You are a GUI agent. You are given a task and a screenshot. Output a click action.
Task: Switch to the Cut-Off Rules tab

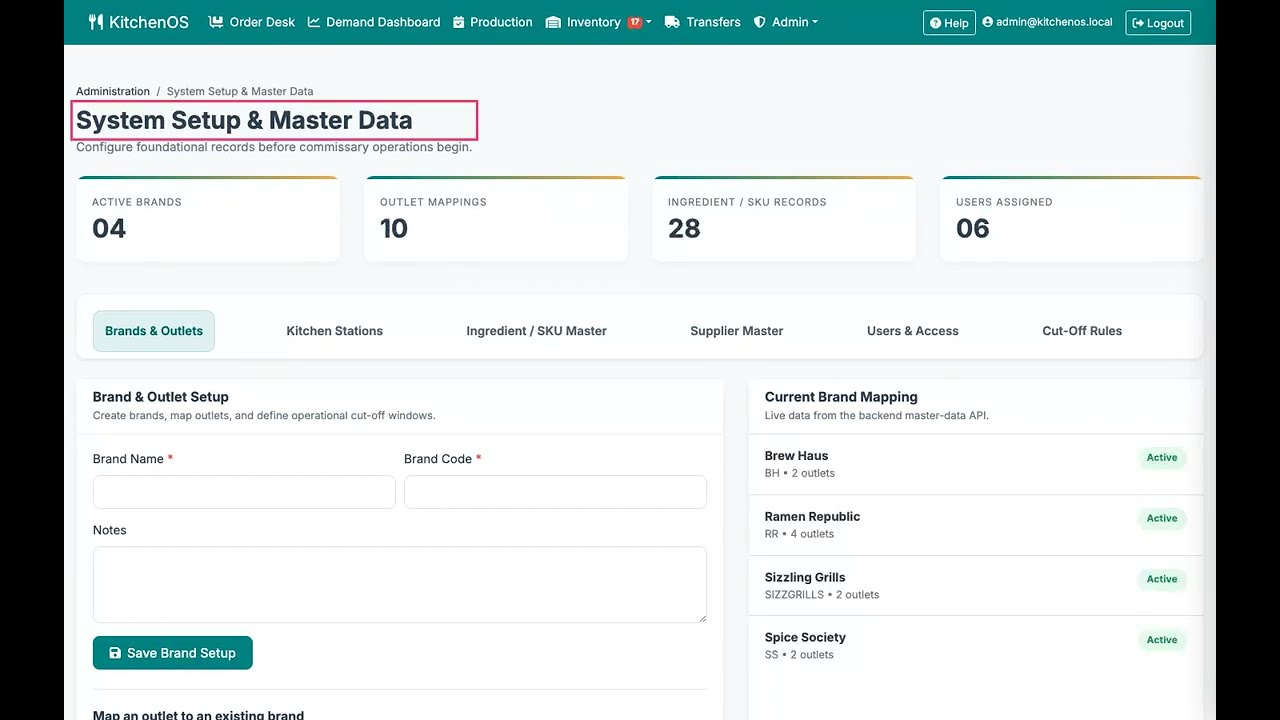click(1082, 331)
